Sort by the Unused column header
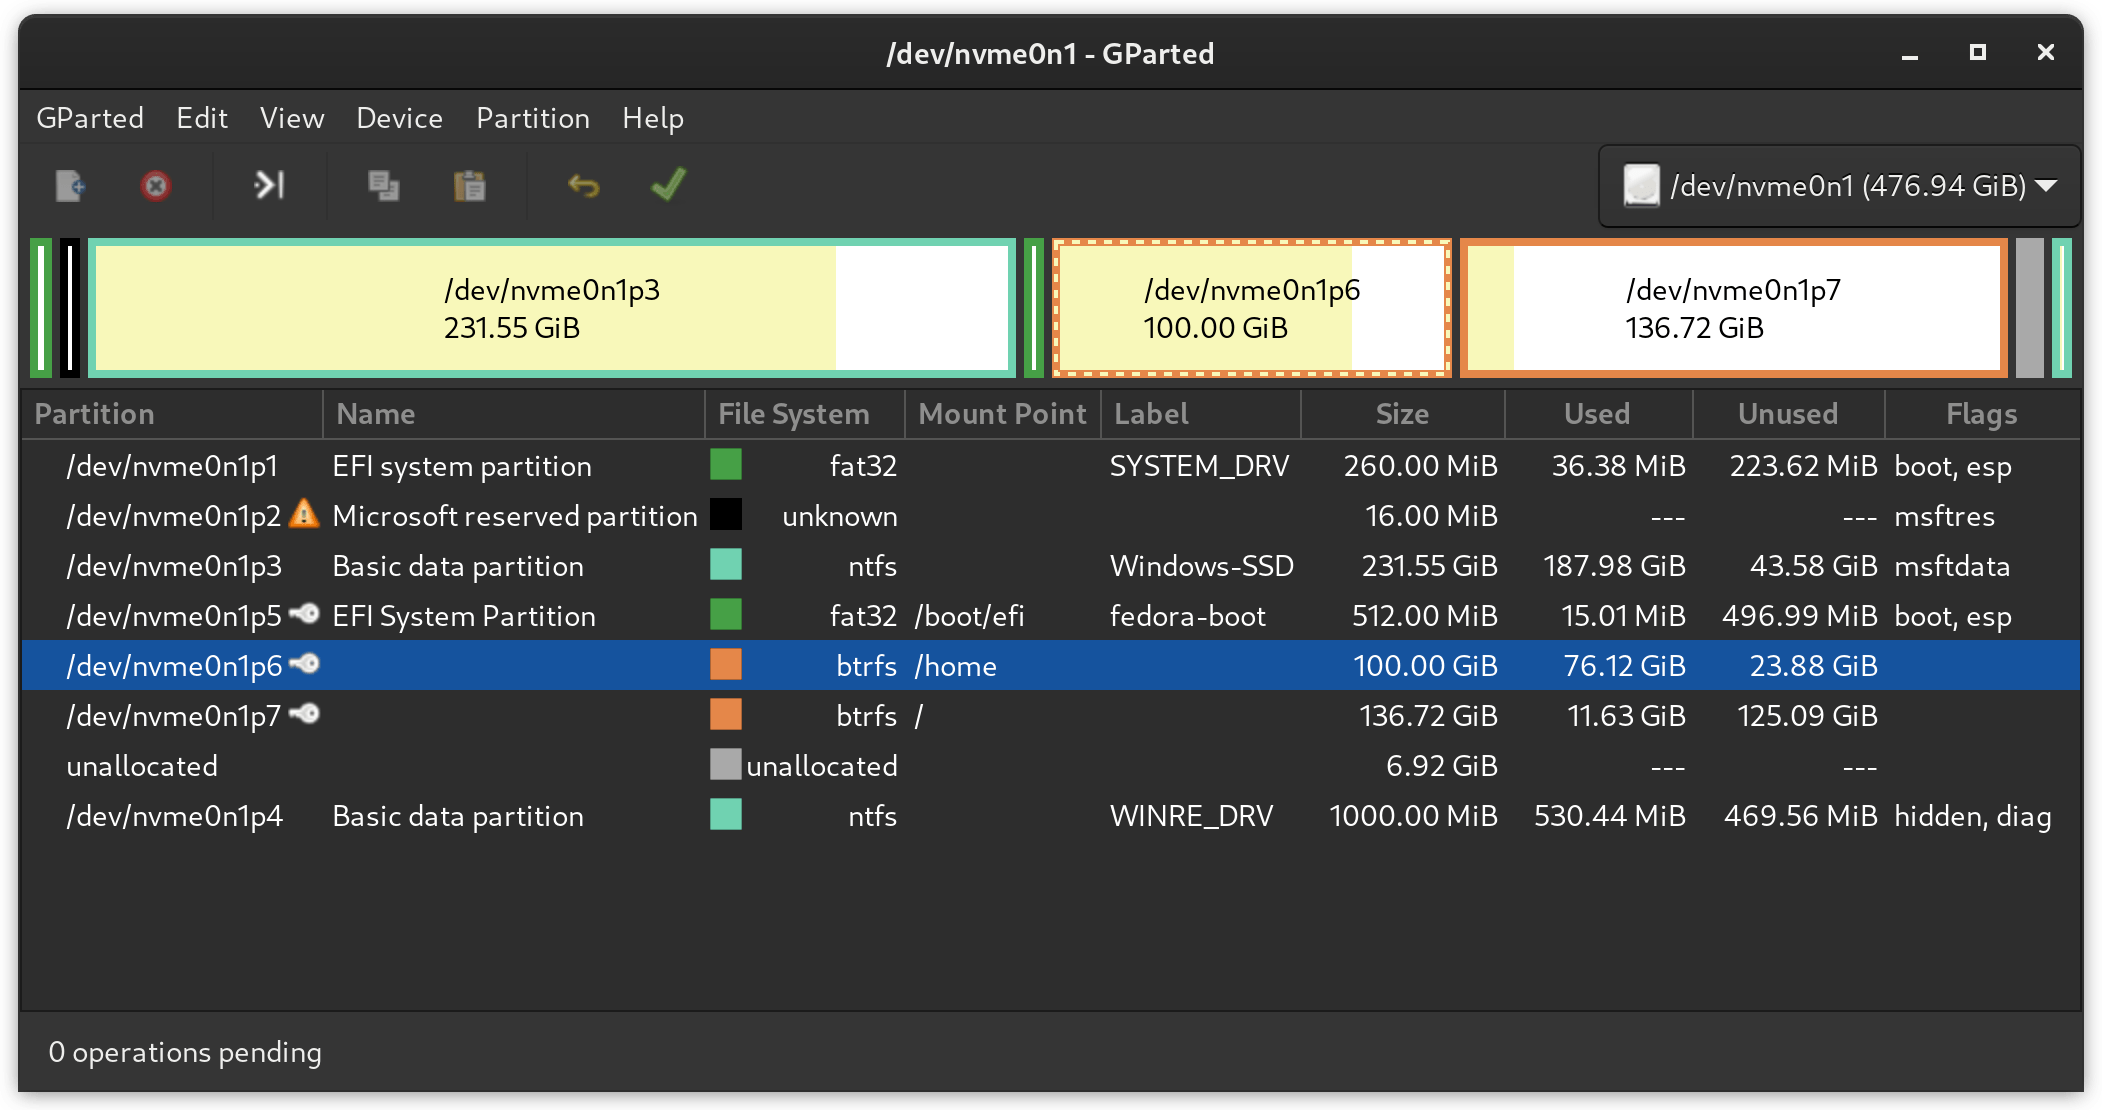Viewport: 2102px width, 1110px height. (1787, 414)
